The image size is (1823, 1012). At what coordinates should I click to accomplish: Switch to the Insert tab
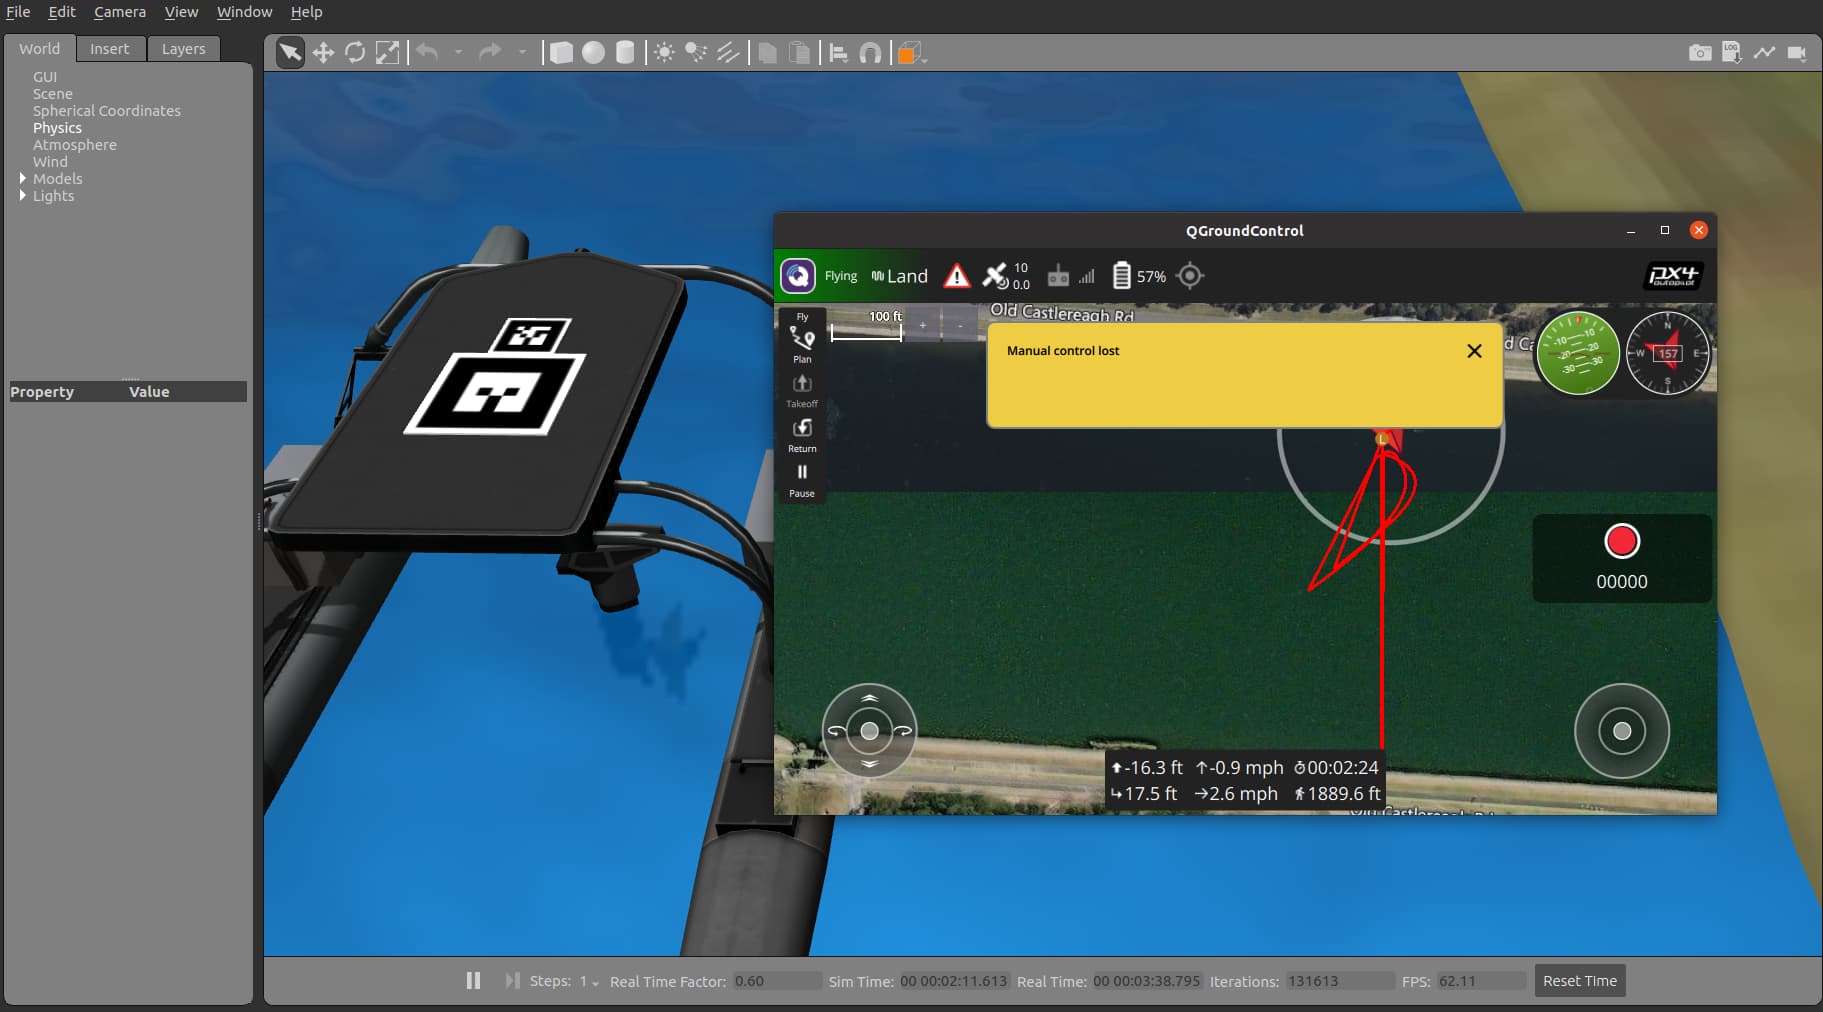click(x=110, y=48)
